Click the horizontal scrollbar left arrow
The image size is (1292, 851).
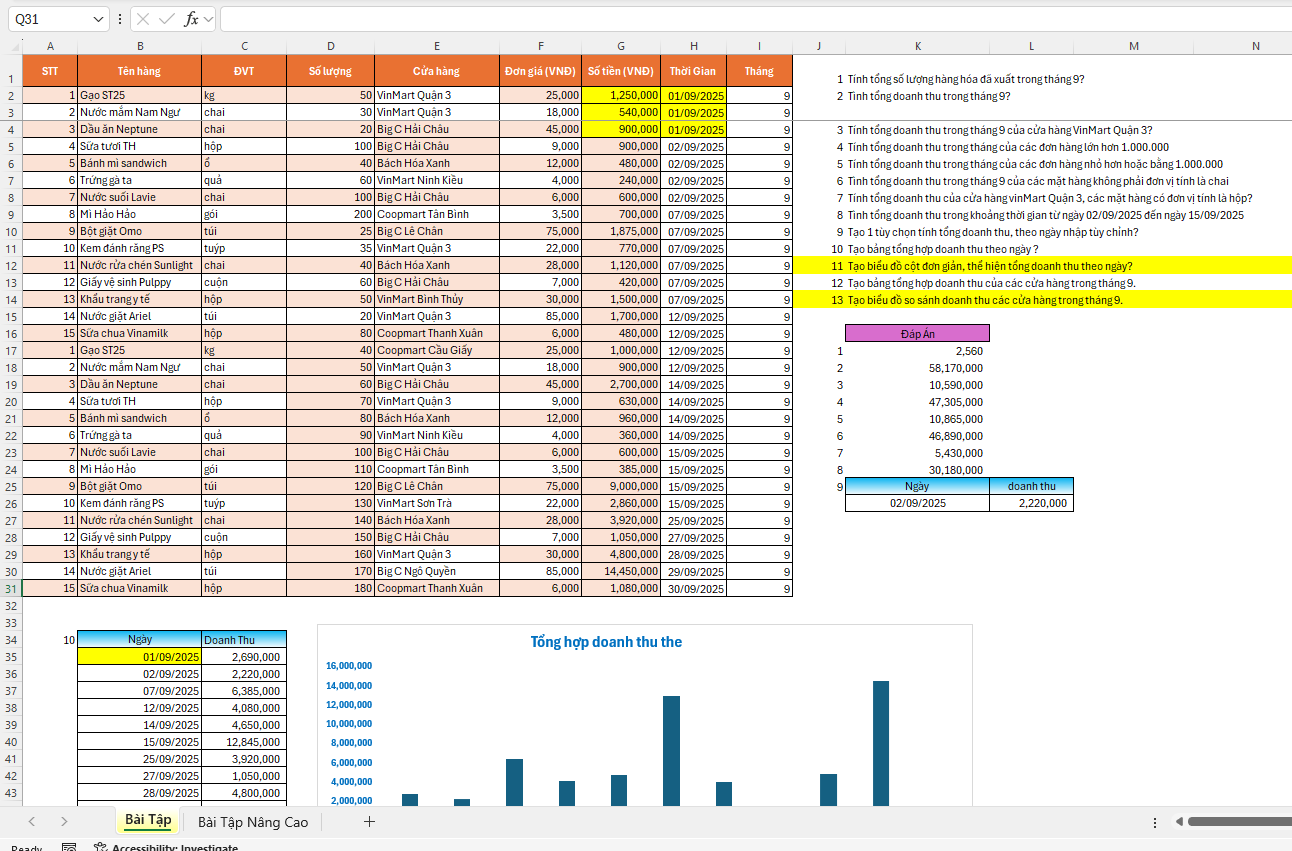click(1180, 822)
